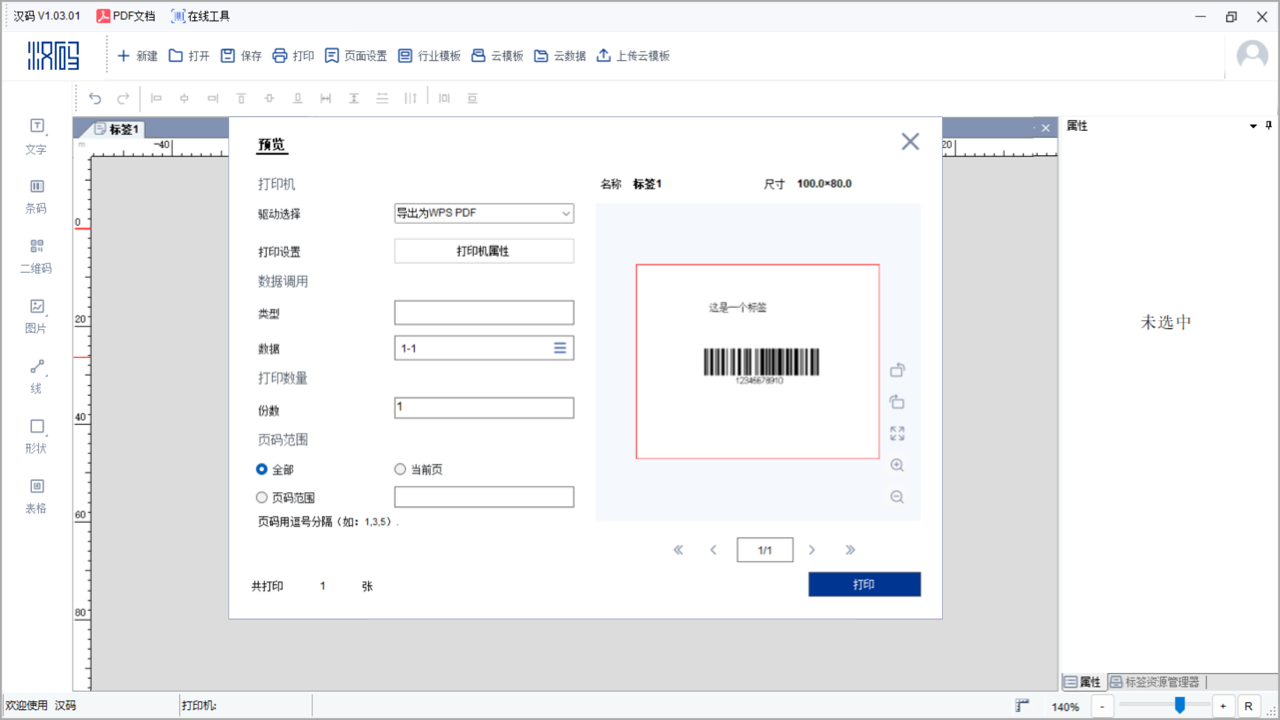The height and width of the screenshot is (720, 1280).
Task: Select the 全部 page range radio
Action: tap(261, 468)
